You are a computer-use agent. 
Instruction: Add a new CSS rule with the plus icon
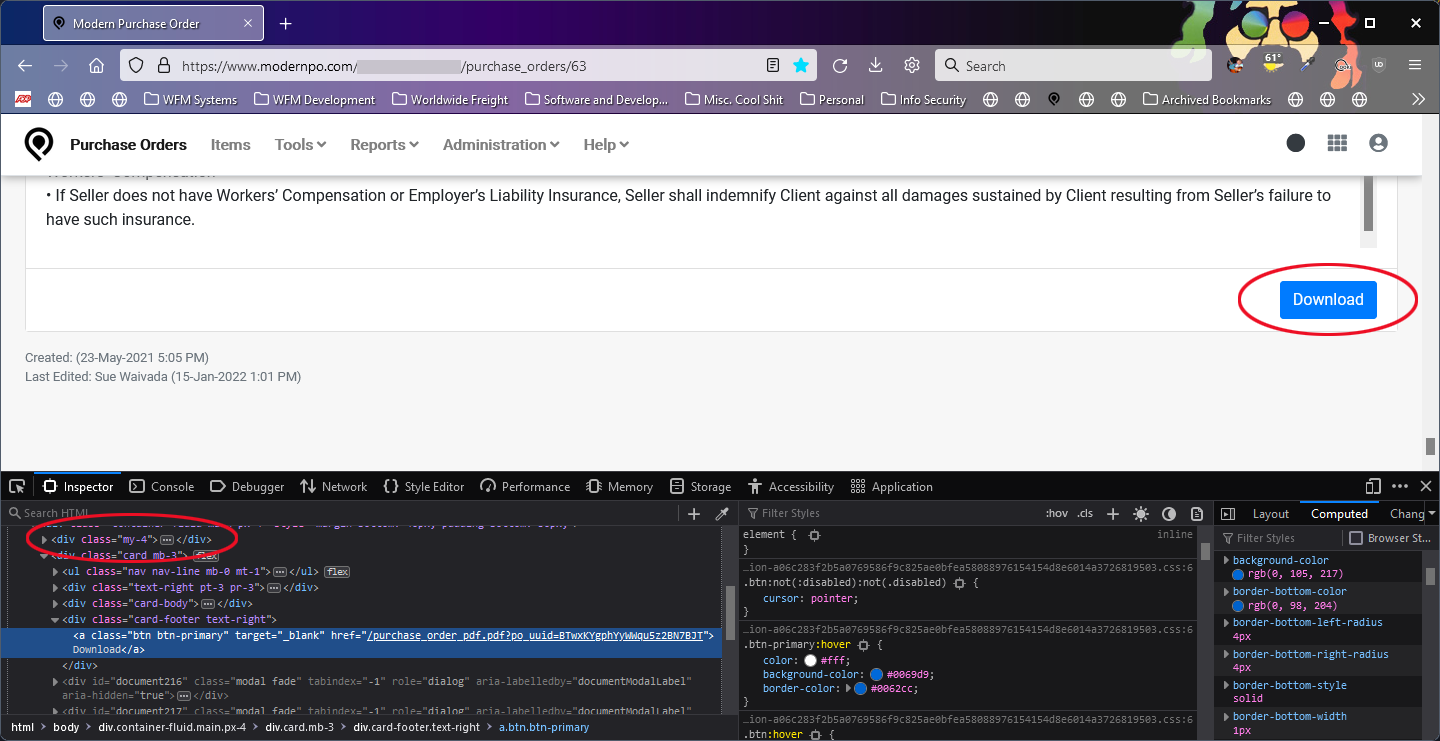click(x=1113, y=513)
